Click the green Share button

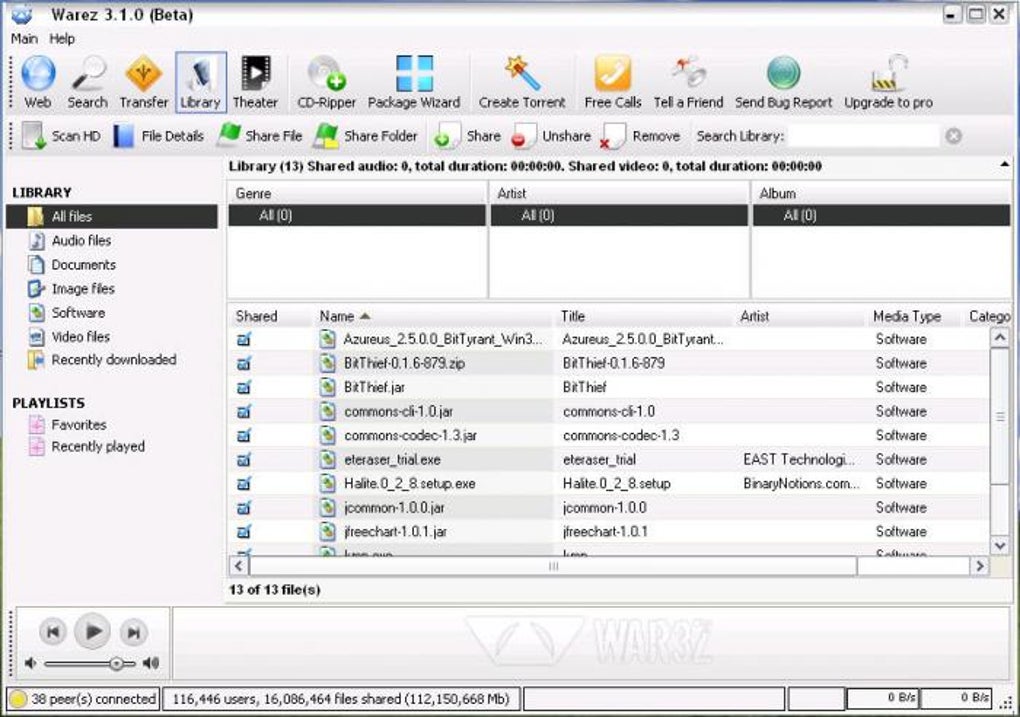(466, 136)
